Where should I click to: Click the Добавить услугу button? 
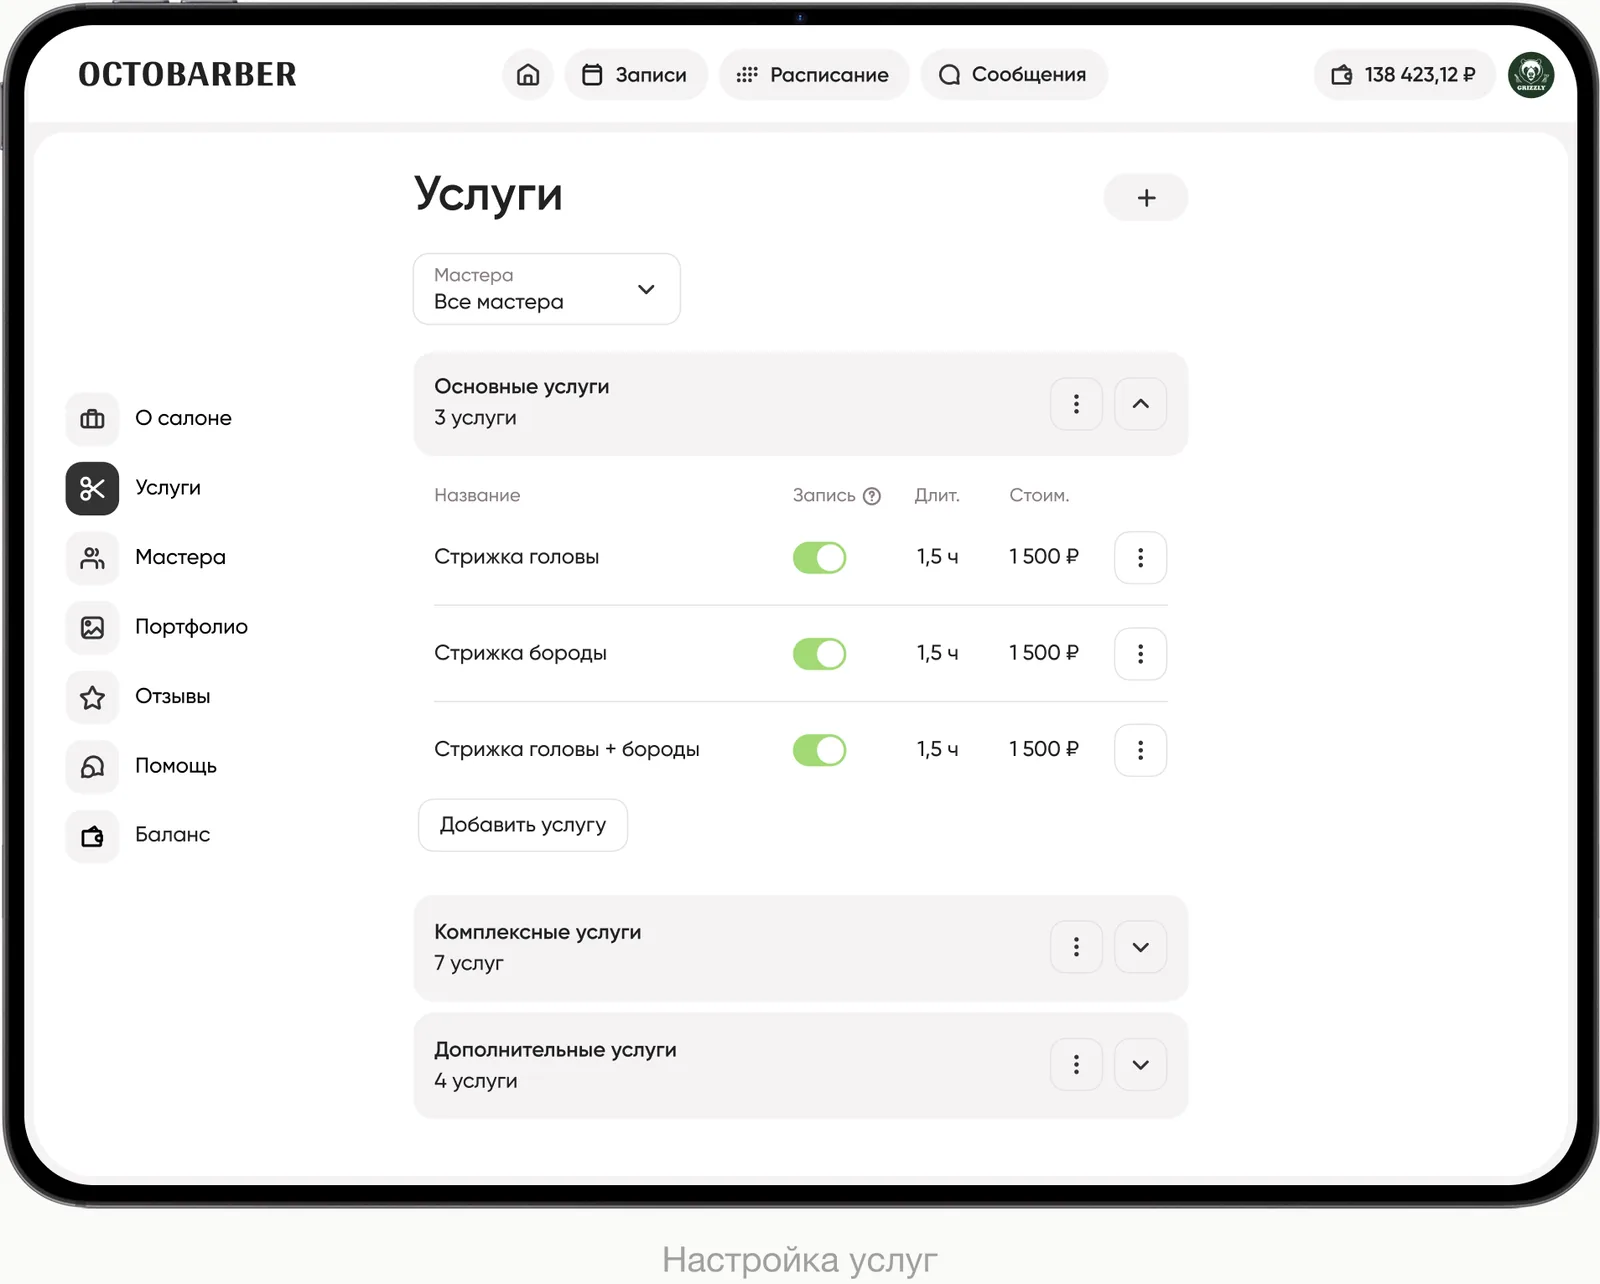pyautogui.click(x=522, y=825)
